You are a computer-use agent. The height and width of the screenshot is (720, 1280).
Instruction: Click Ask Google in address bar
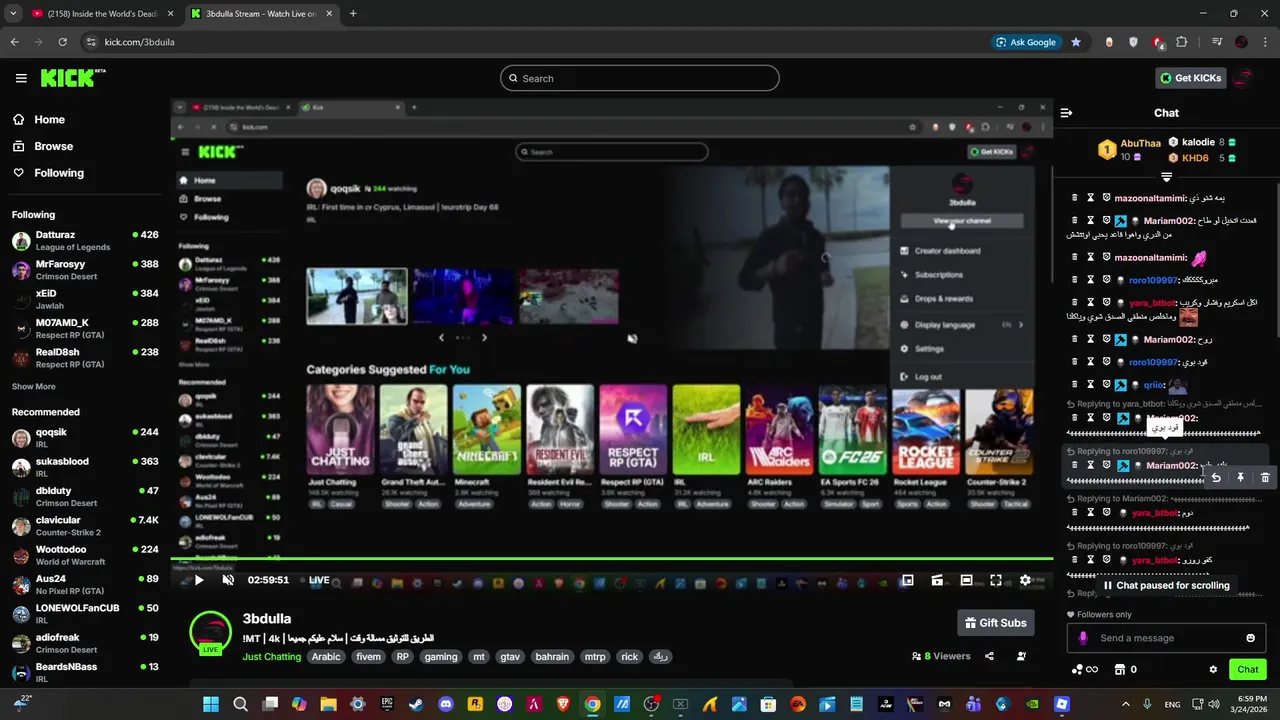1026,42
